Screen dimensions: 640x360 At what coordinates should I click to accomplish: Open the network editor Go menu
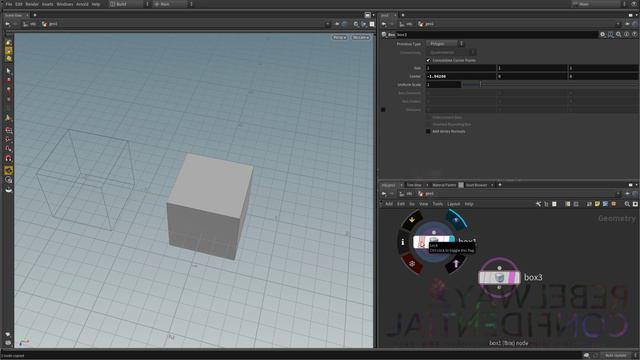(x=412, y=204)
